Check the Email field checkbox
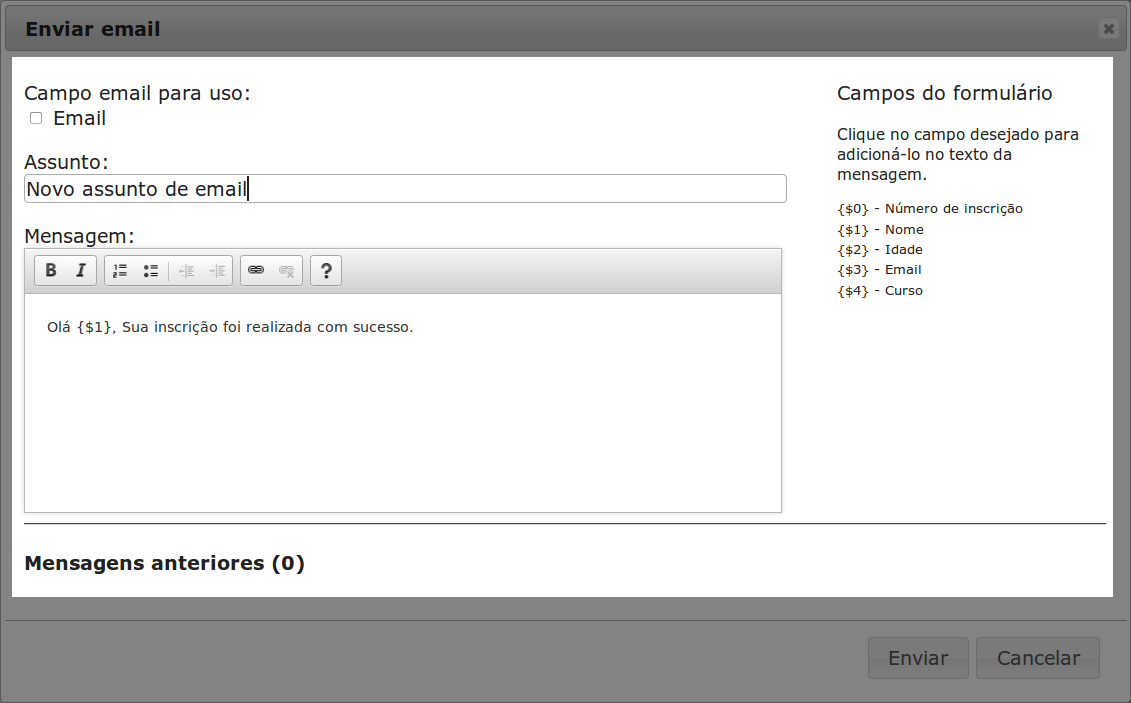Screen dimensions: 1131x703 [x=36, y=118]
